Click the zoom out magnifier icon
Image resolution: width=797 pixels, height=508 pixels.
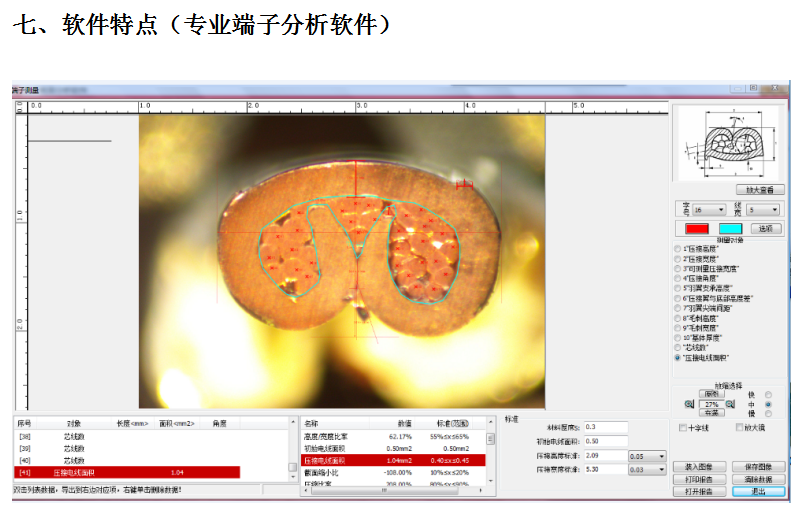pos(689,404)
